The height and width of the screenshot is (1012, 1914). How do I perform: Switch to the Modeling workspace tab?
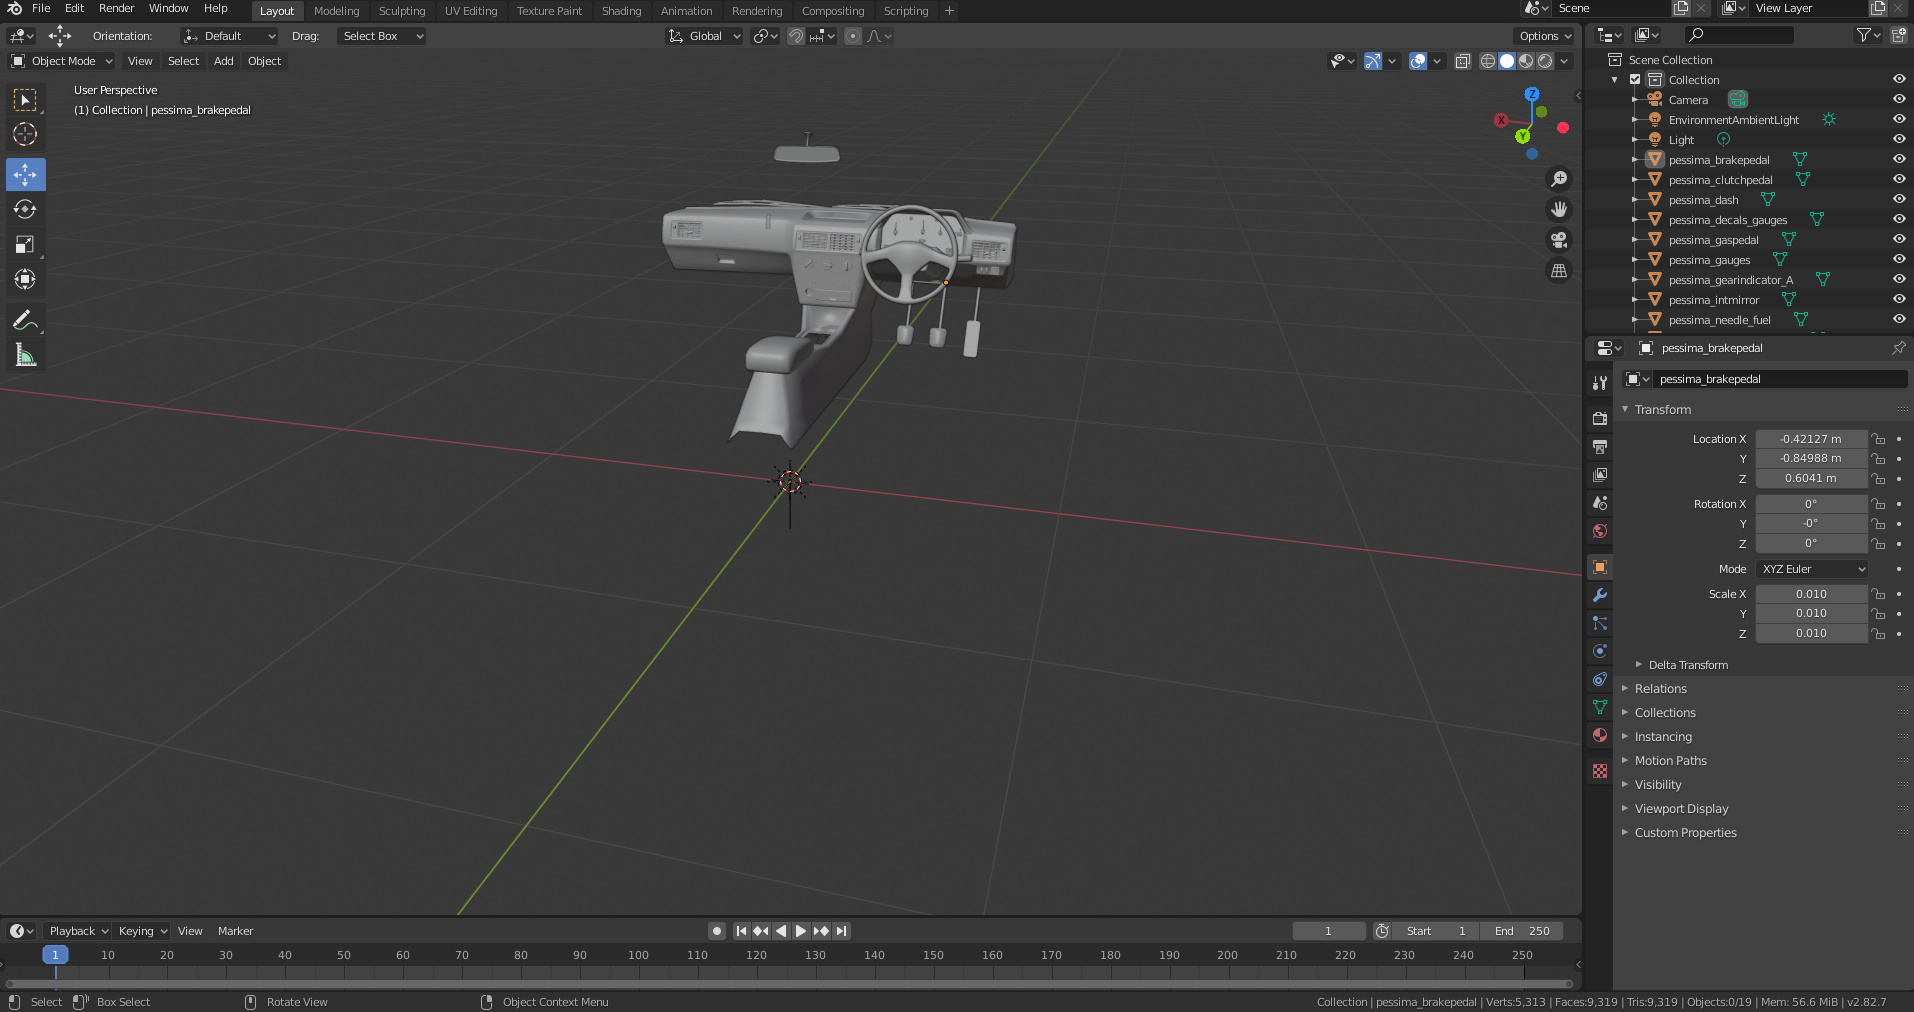[x=336, y=11]
